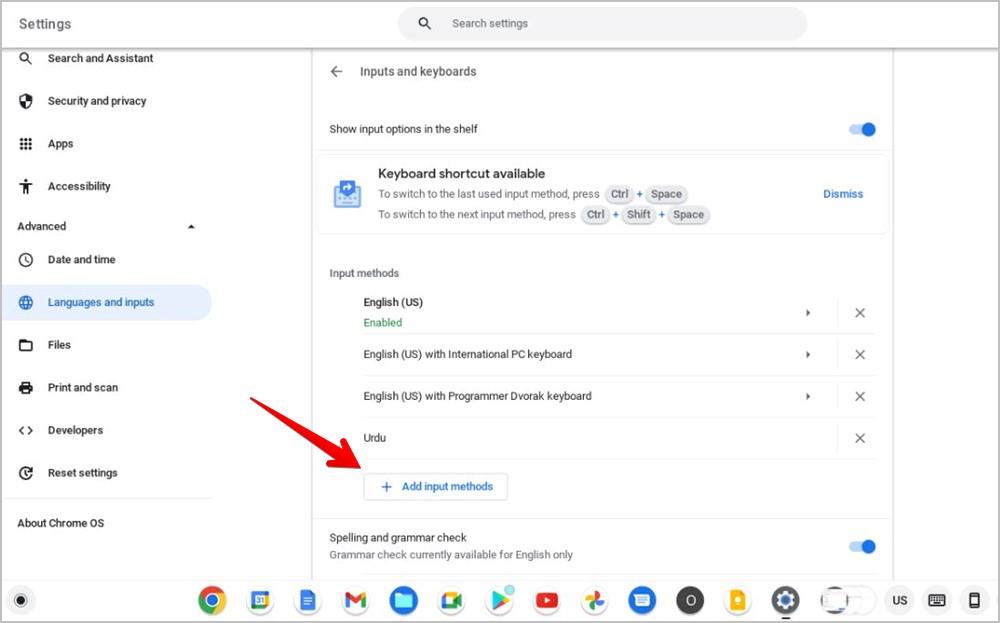The width and height of the screenshot is (1000, 623).
Task: Click the search magnifier icon in settings bar
Action: point(424,24)
